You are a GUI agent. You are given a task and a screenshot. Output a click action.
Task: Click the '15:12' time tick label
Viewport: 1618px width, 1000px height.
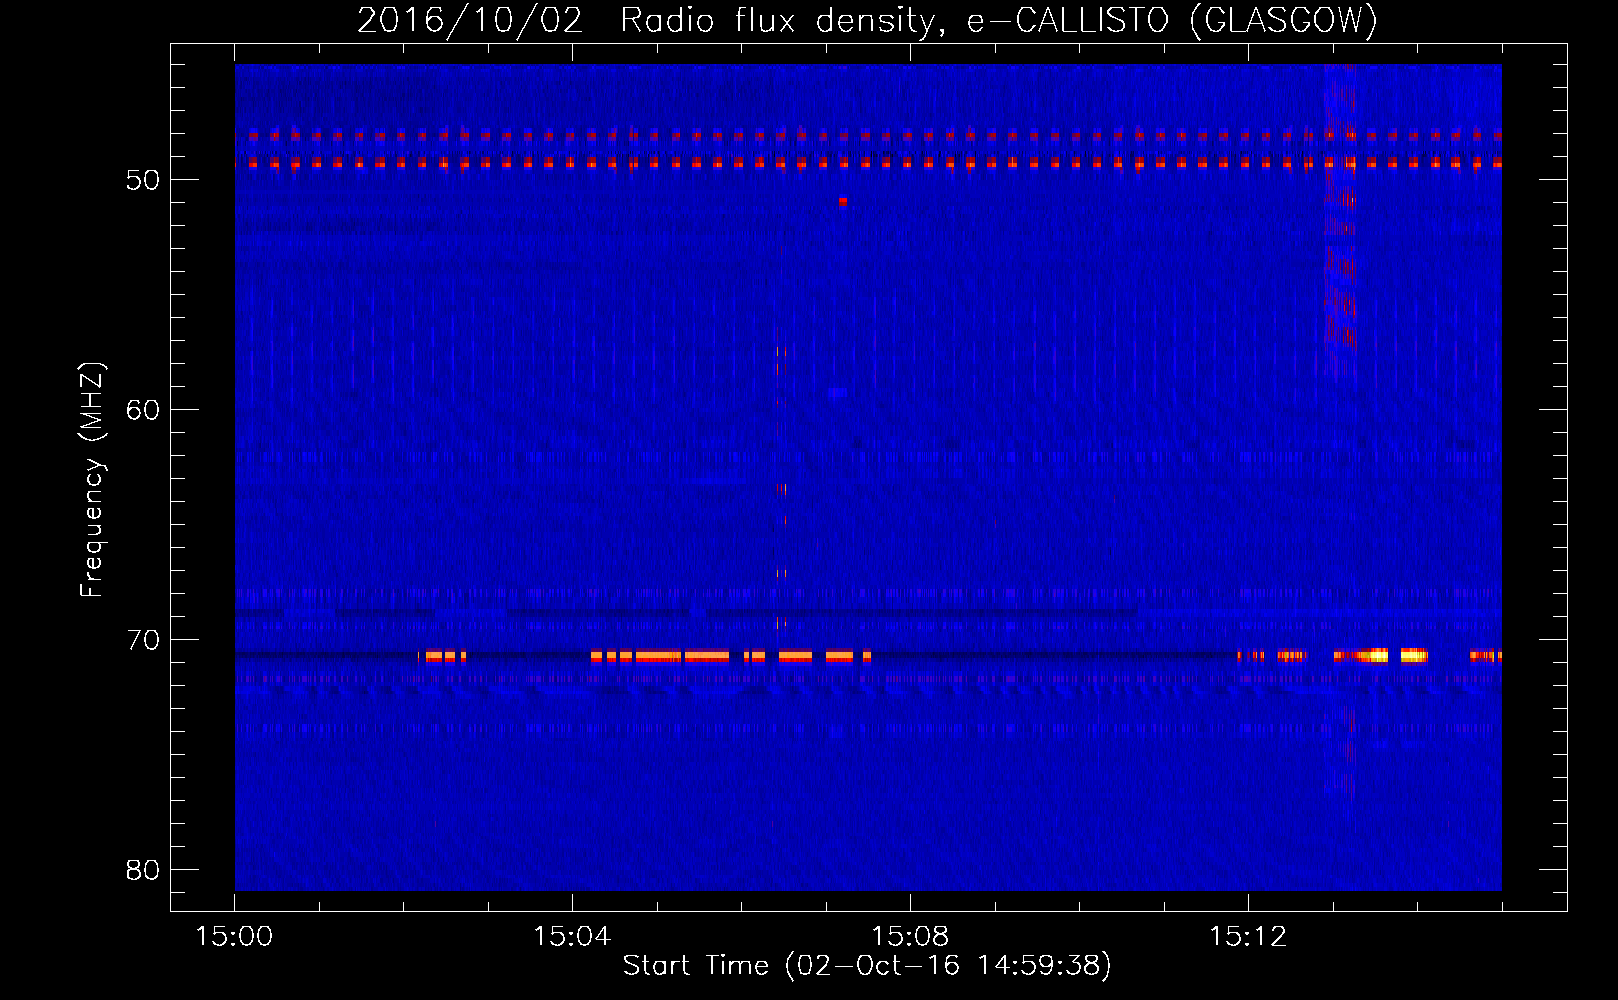click(1247, 937)
